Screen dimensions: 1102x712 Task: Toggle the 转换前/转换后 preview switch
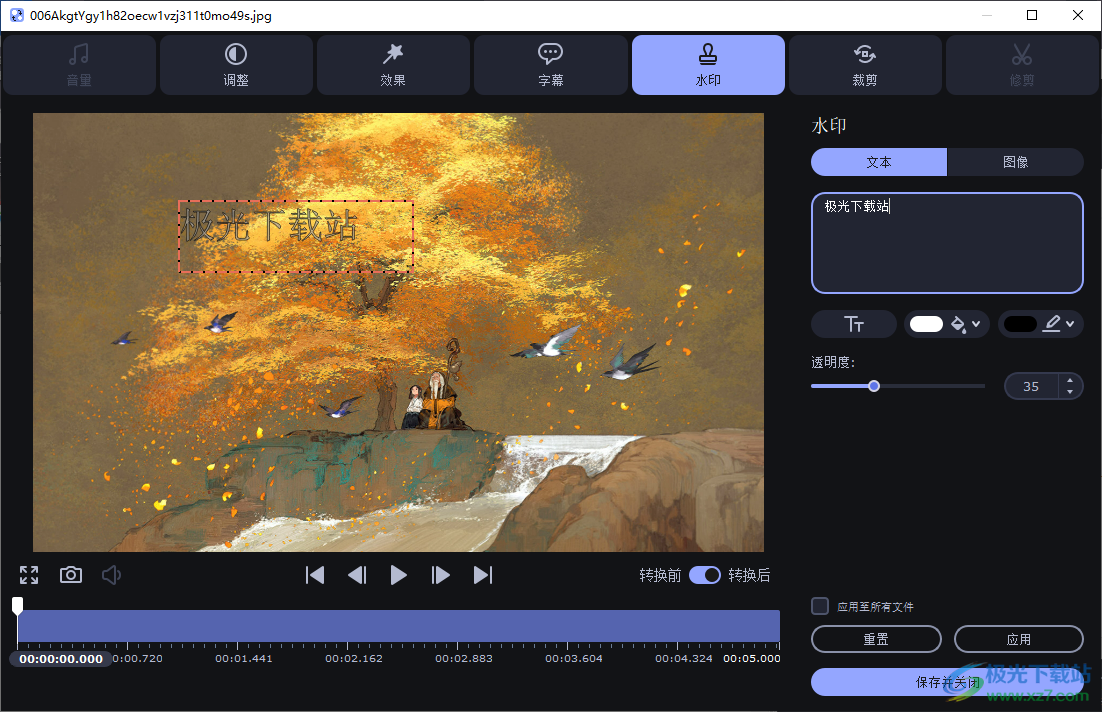(x=704, y=575)
